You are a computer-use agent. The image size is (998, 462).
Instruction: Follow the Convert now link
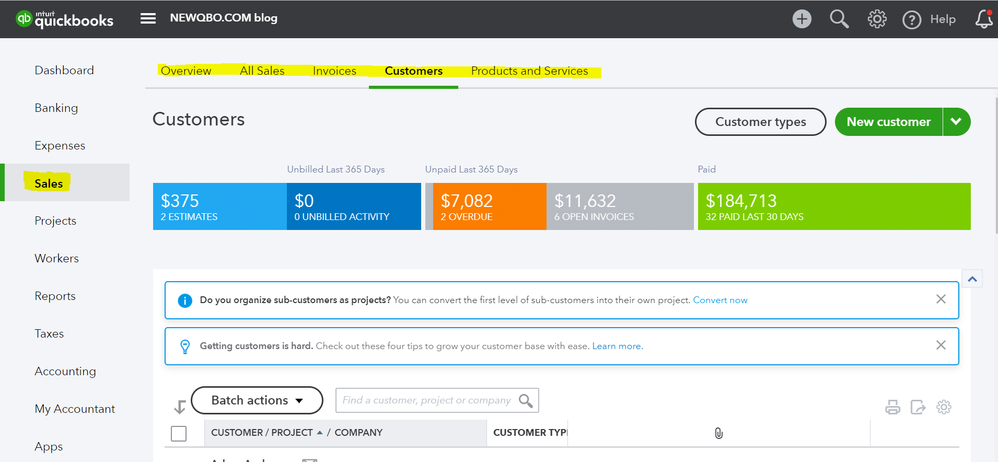tap(720, 300)
